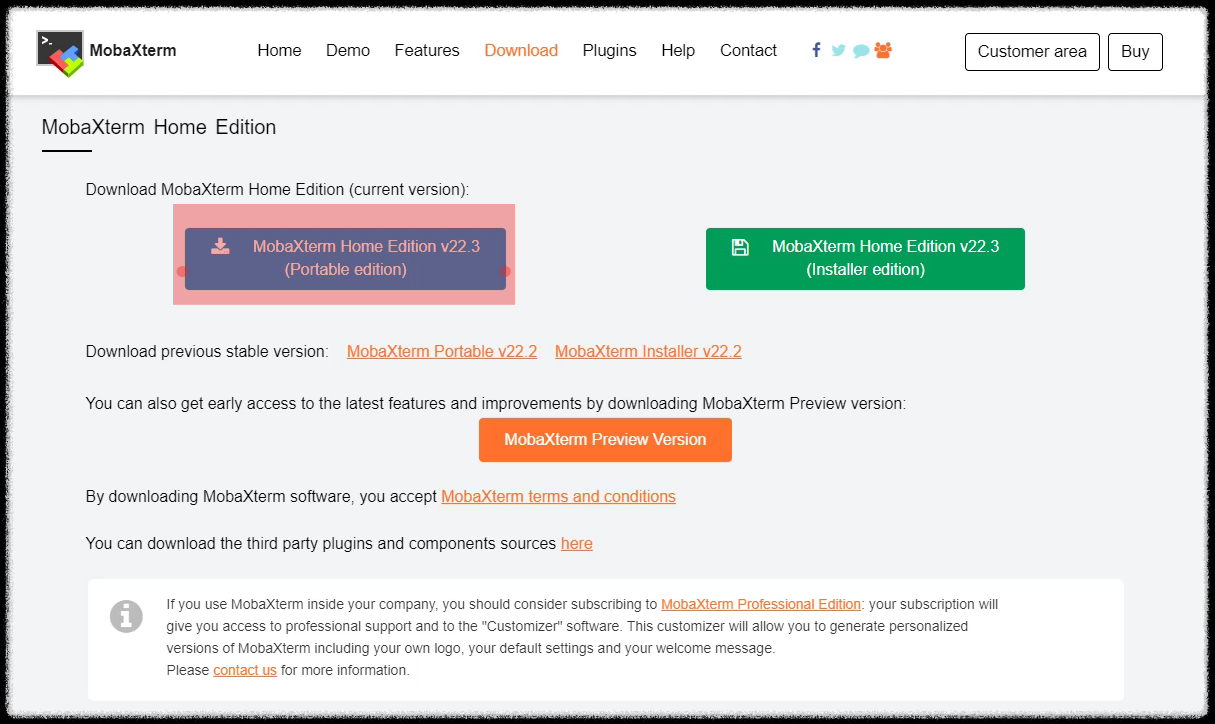Download Home Edition v22.3 Installer edition
Image resolution: width=1215 pixels, height=724 pixels.
point(865,259)
